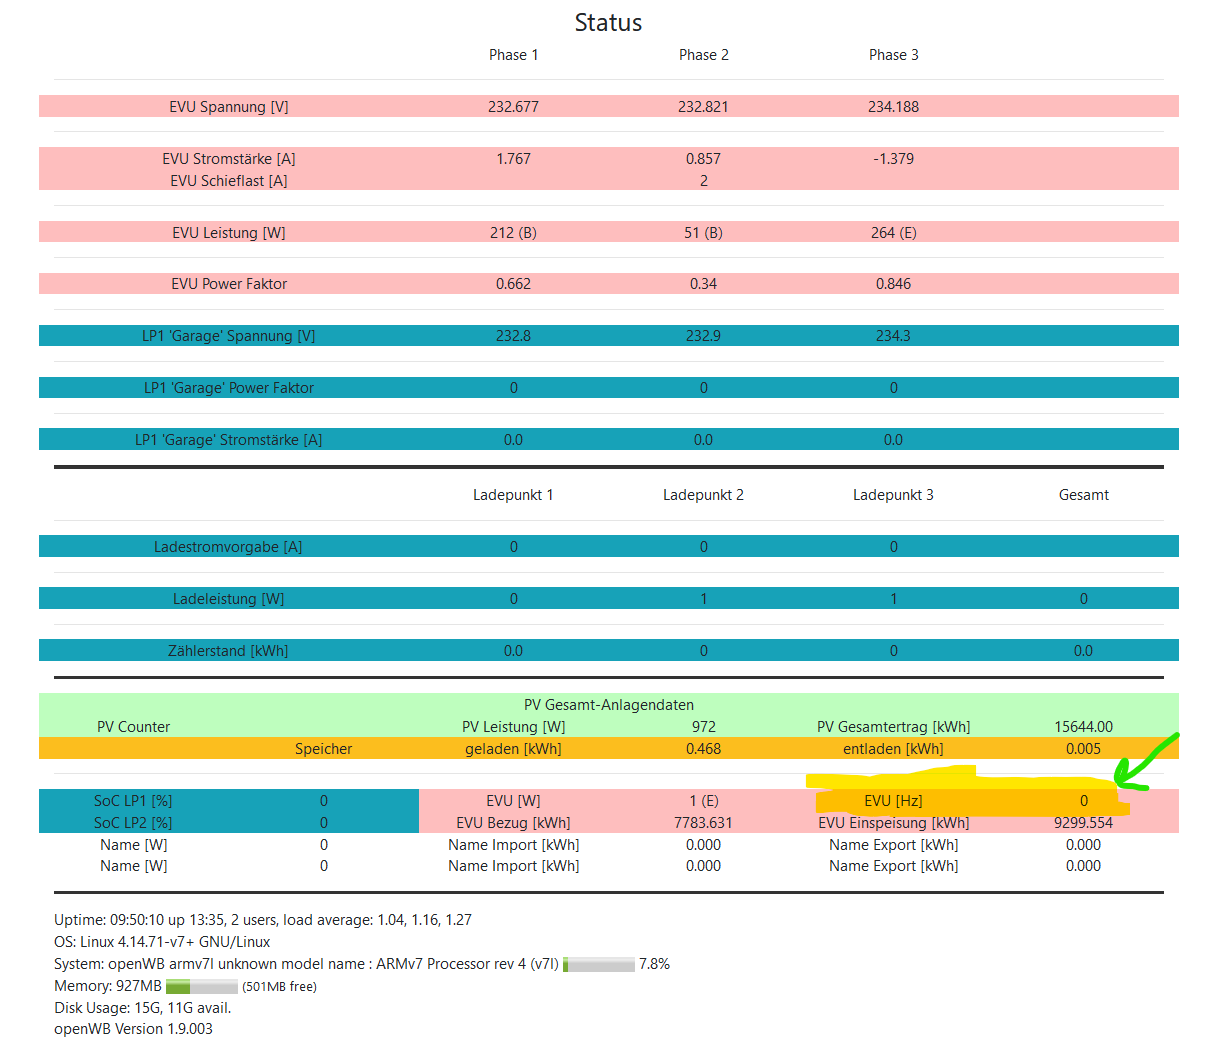Viewport: 1213px width, 1054px height.
Task: Click the Status page heading
Action: click(608, 23)
